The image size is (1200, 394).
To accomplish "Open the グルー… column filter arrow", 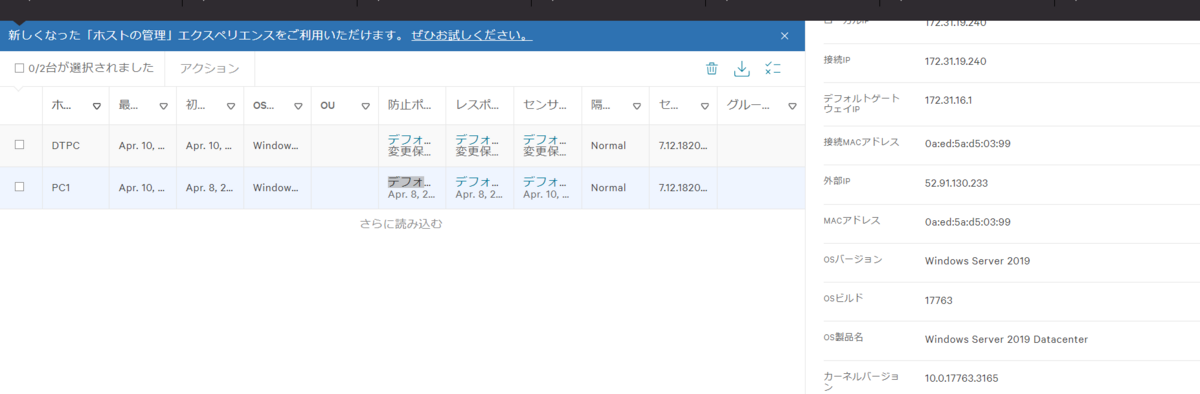I will pos(792,106).
